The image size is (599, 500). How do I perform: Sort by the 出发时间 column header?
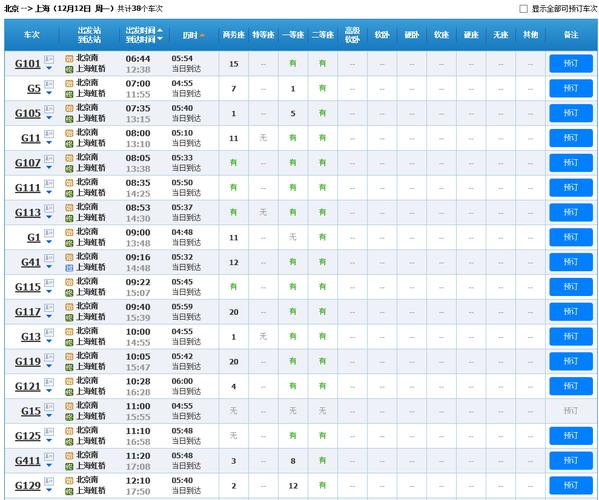coord(141,30)
